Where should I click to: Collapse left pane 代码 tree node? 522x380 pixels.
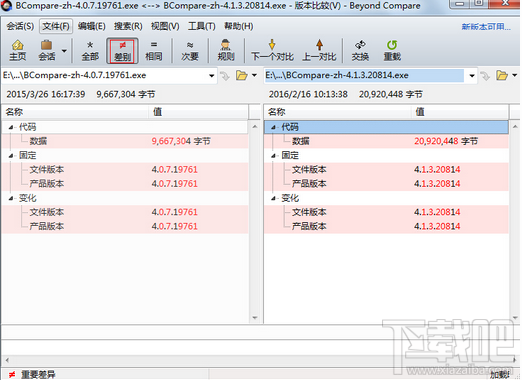point(11,127)
